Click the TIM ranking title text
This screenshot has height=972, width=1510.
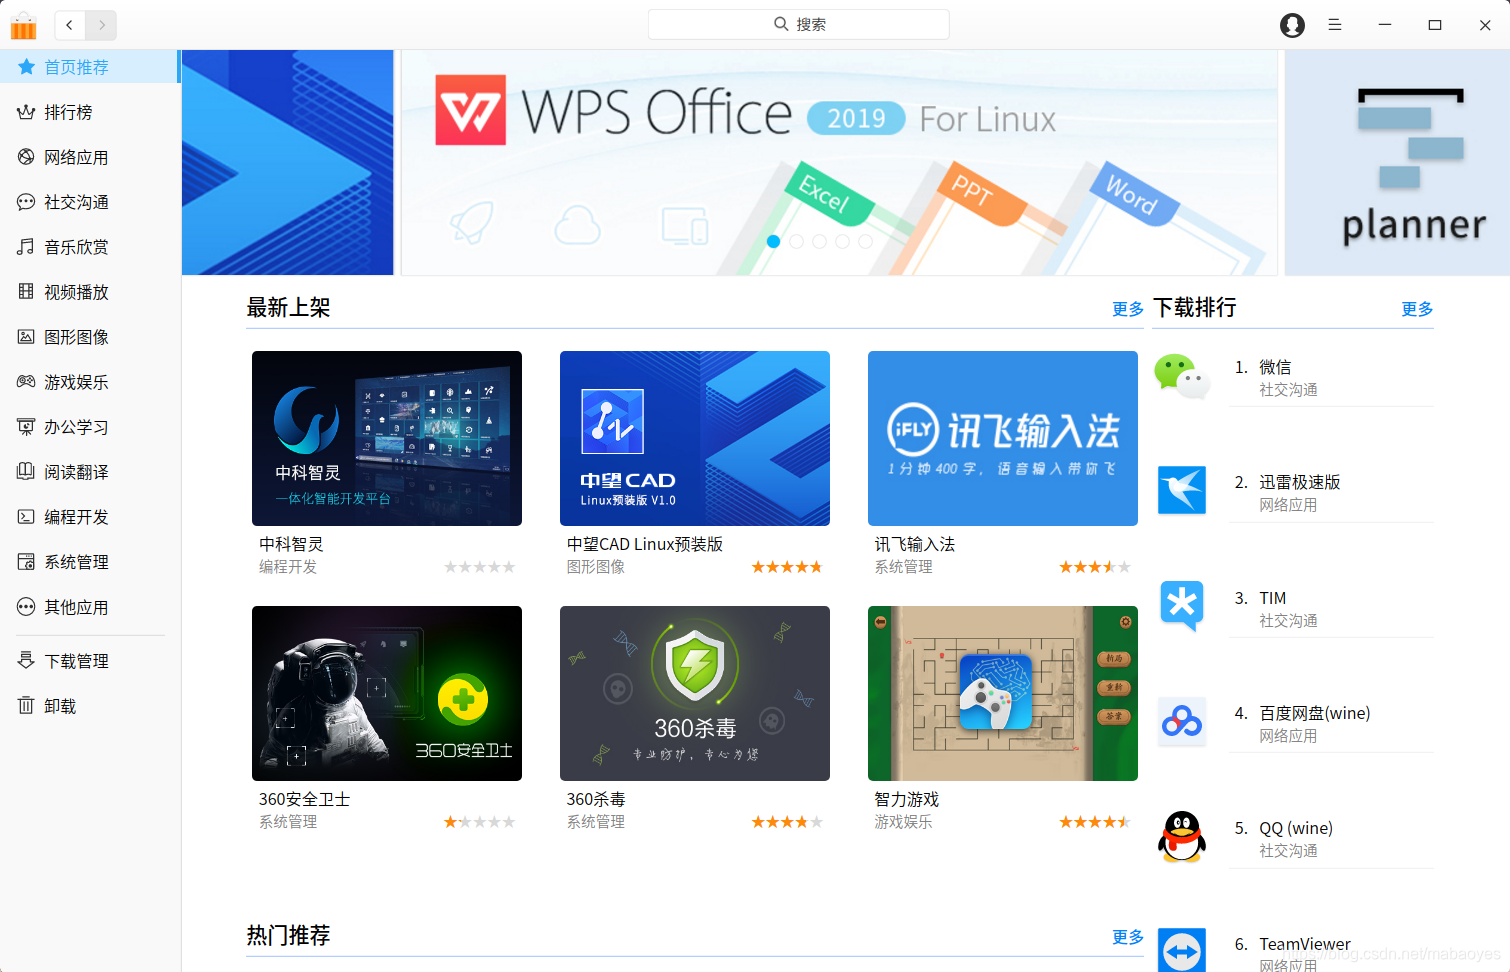click(x=1273, y=598)
